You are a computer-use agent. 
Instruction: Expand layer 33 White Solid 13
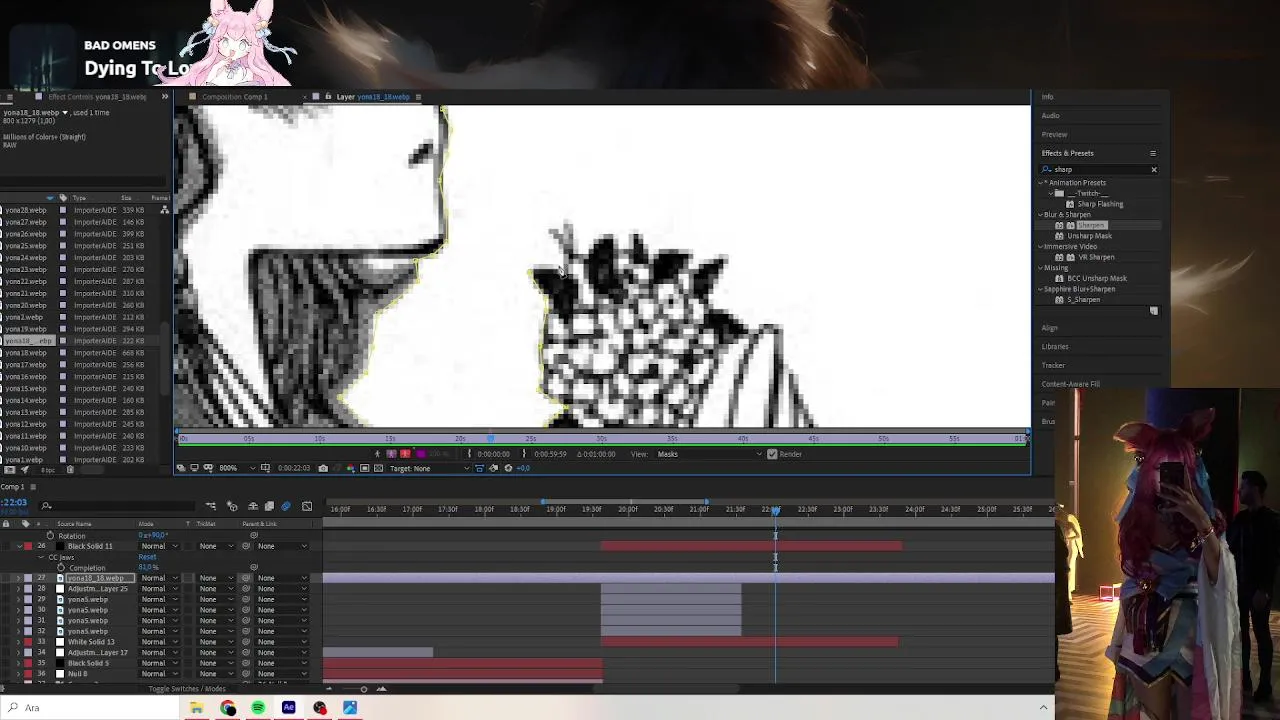(x=18, y=642)
